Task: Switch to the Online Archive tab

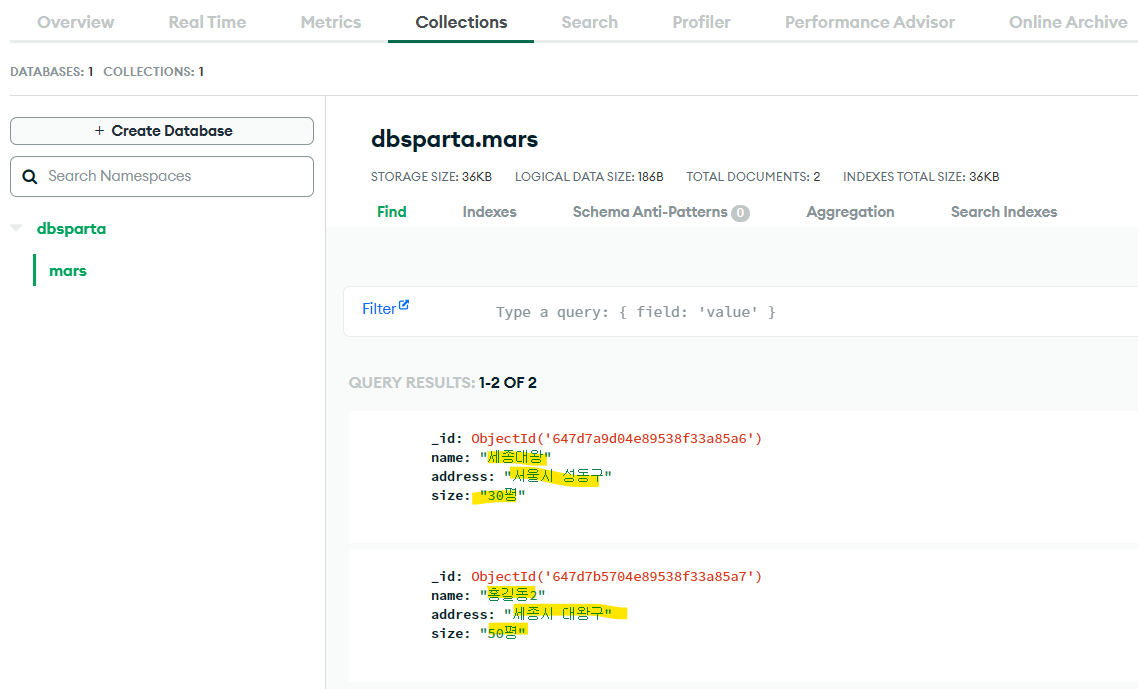Action: tap(1068, 23)
